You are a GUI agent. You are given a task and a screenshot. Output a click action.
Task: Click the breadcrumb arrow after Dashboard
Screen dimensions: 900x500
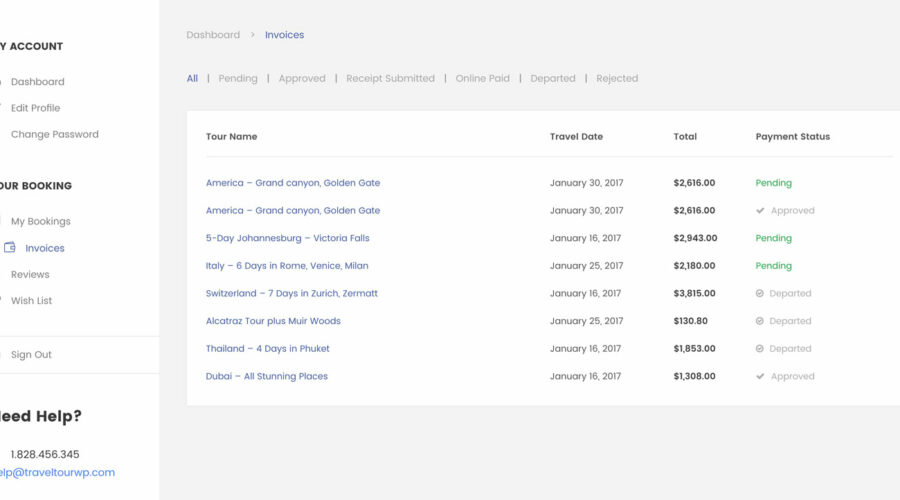(253, 35)
